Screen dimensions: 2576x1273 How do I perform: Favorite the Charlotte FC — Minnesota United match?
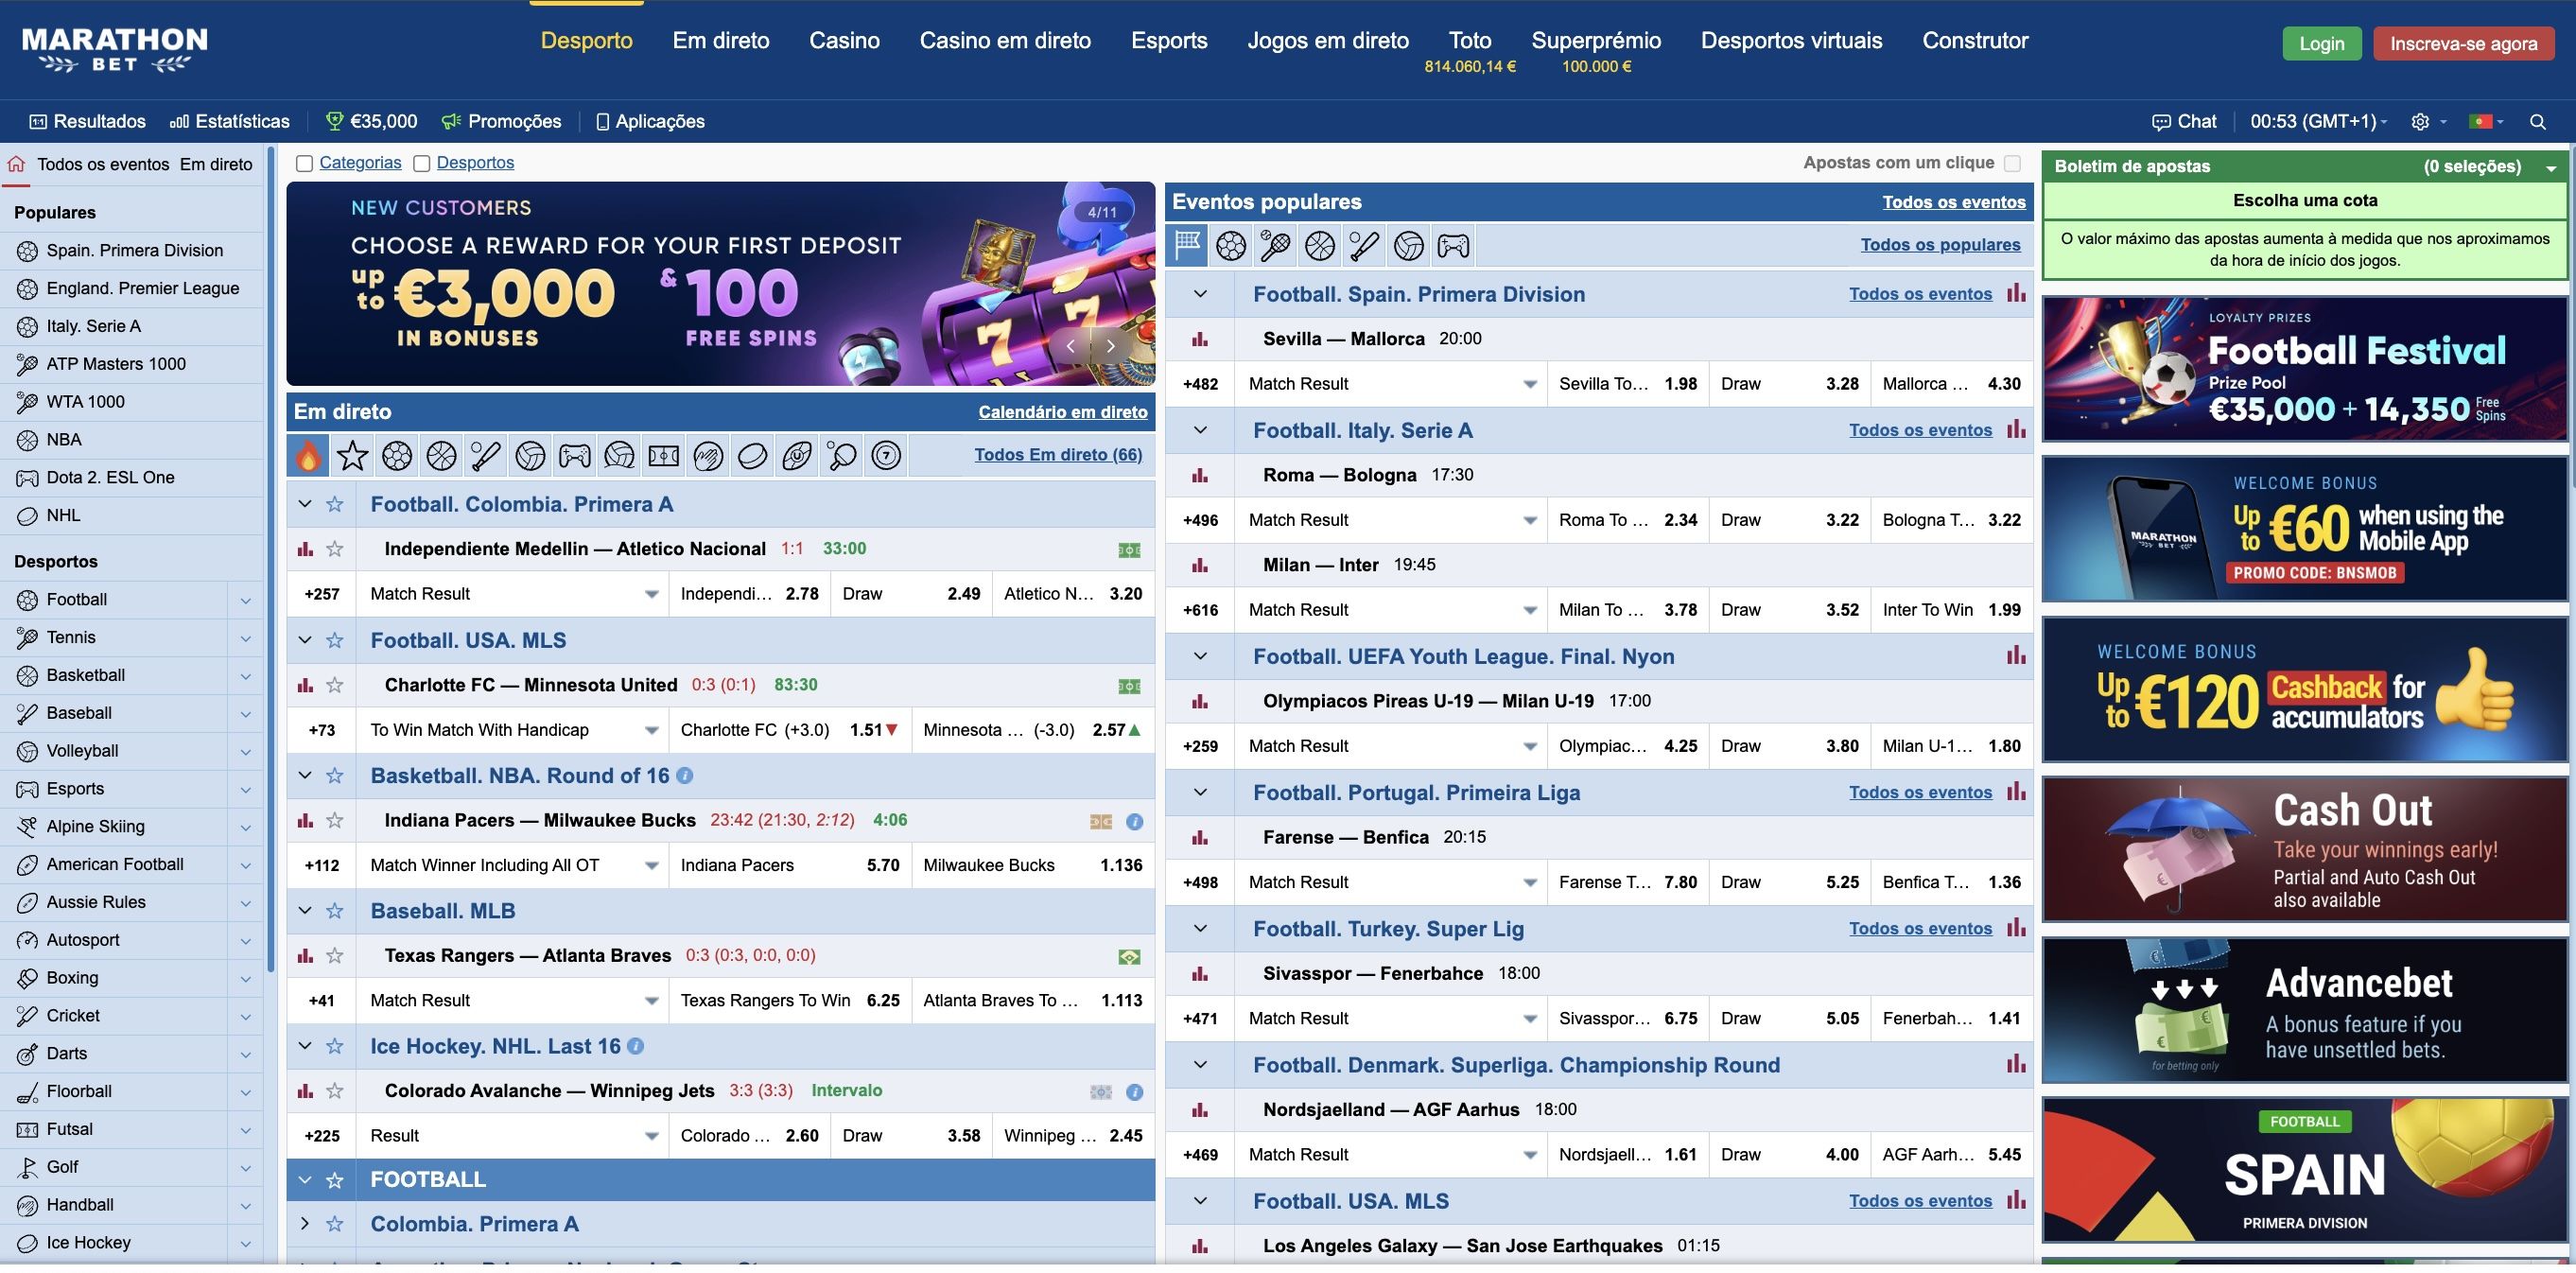pos(335,685)
